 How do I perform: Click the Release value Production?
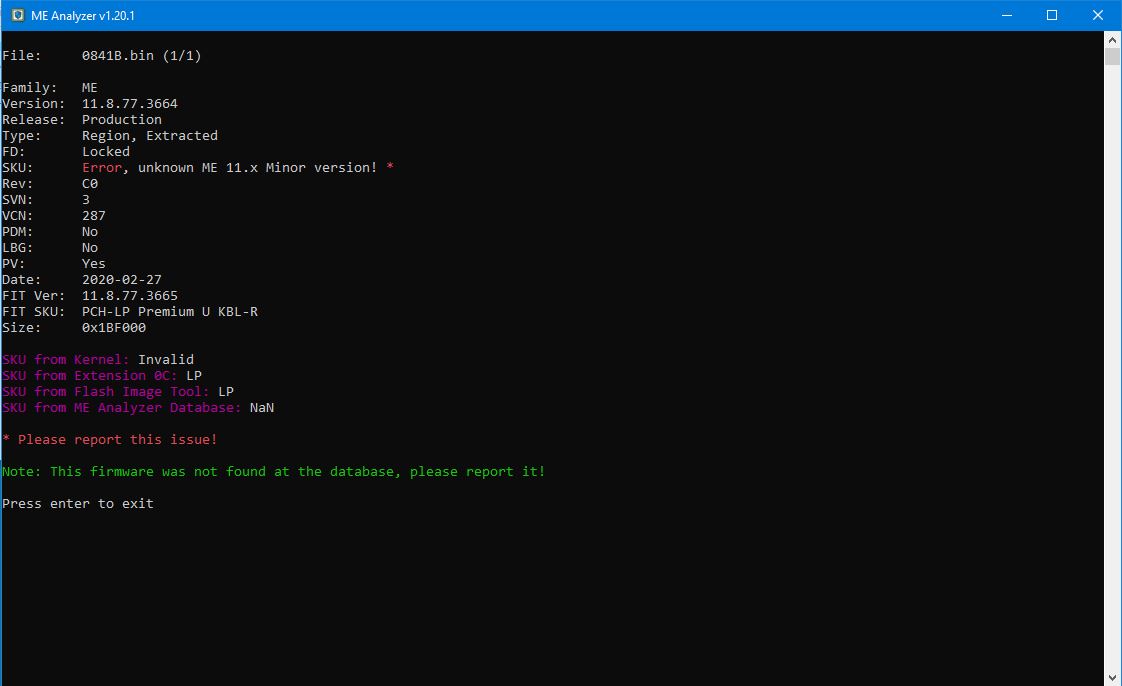pyautogui.click(x=122, y=119)
